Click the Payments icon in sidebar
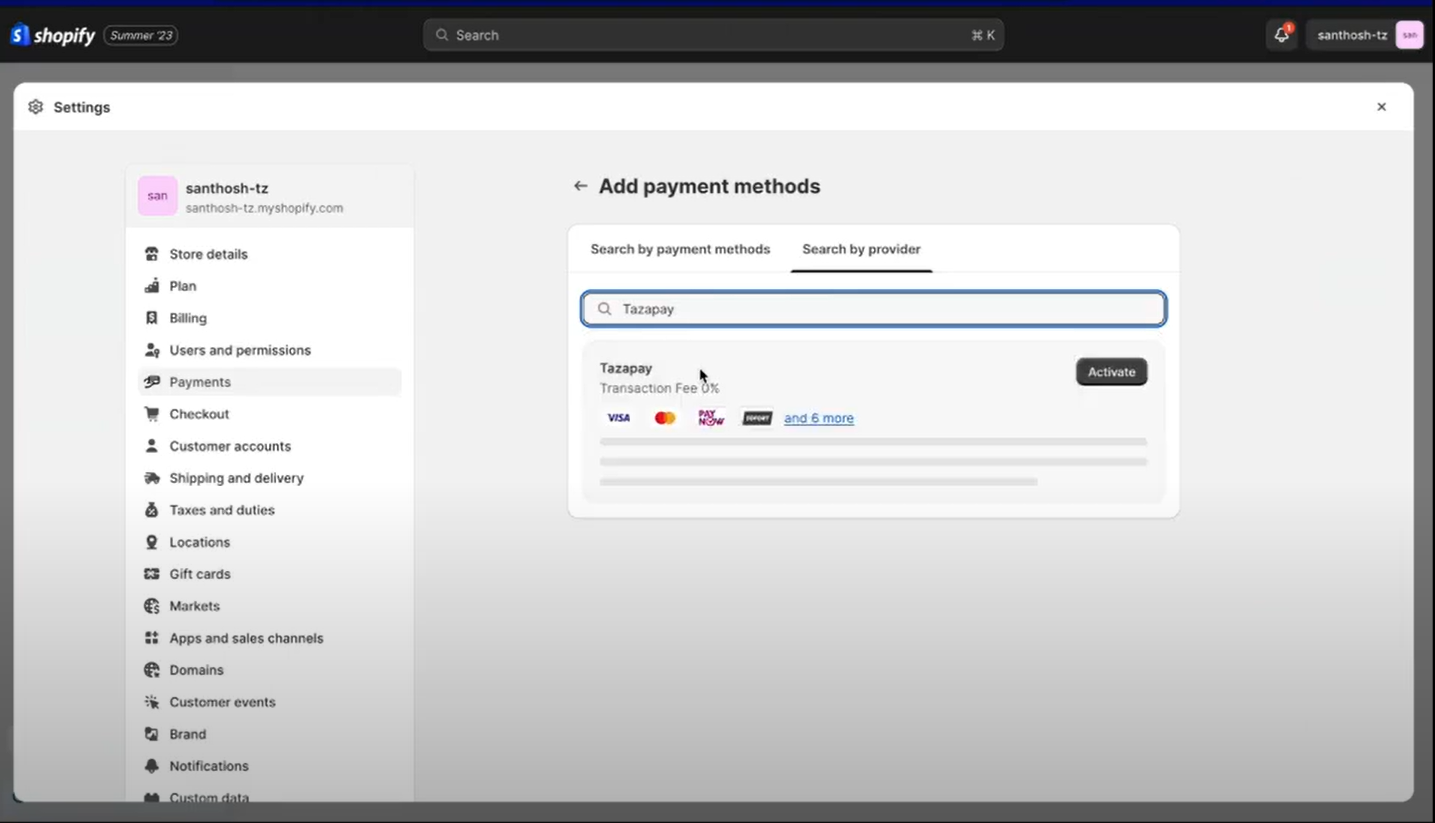The height and width of the screenshot is (823, 1435). coord(152,382)
